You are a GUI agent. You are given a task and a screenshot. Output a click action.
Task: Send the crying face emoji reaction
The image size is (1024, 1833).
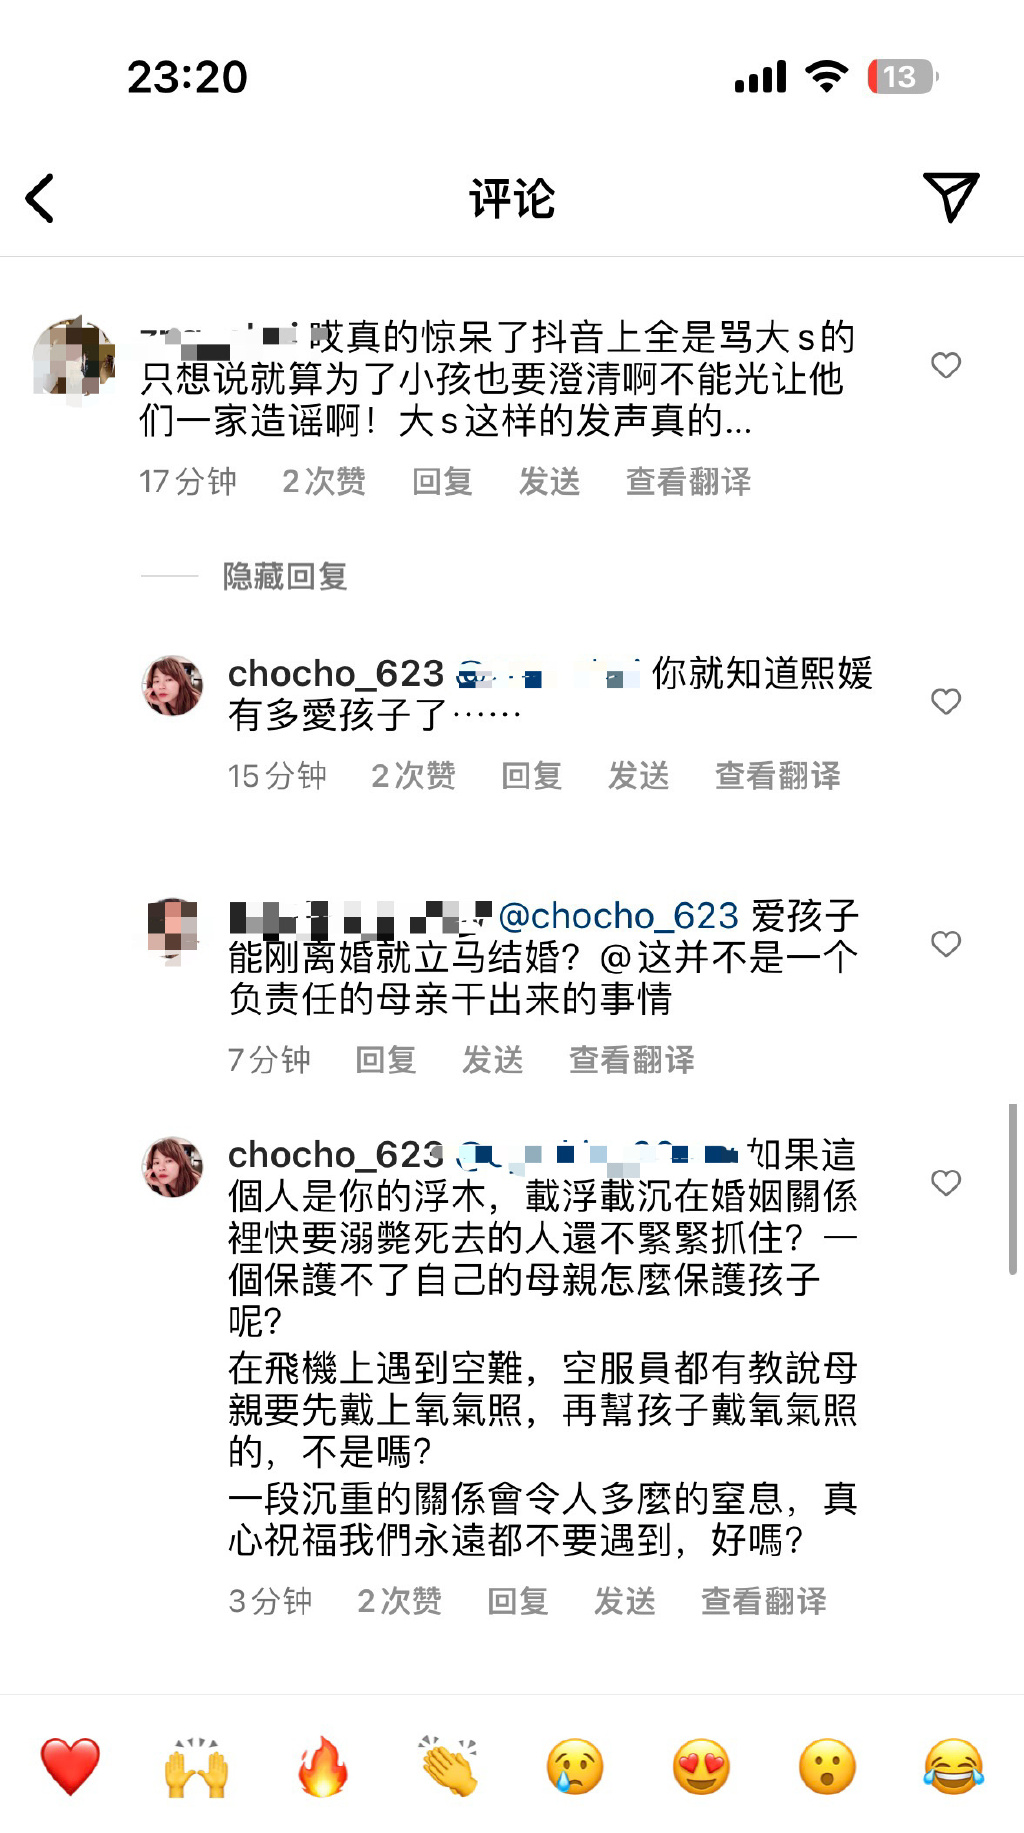pyautogui.click(x=575, y=1766)
